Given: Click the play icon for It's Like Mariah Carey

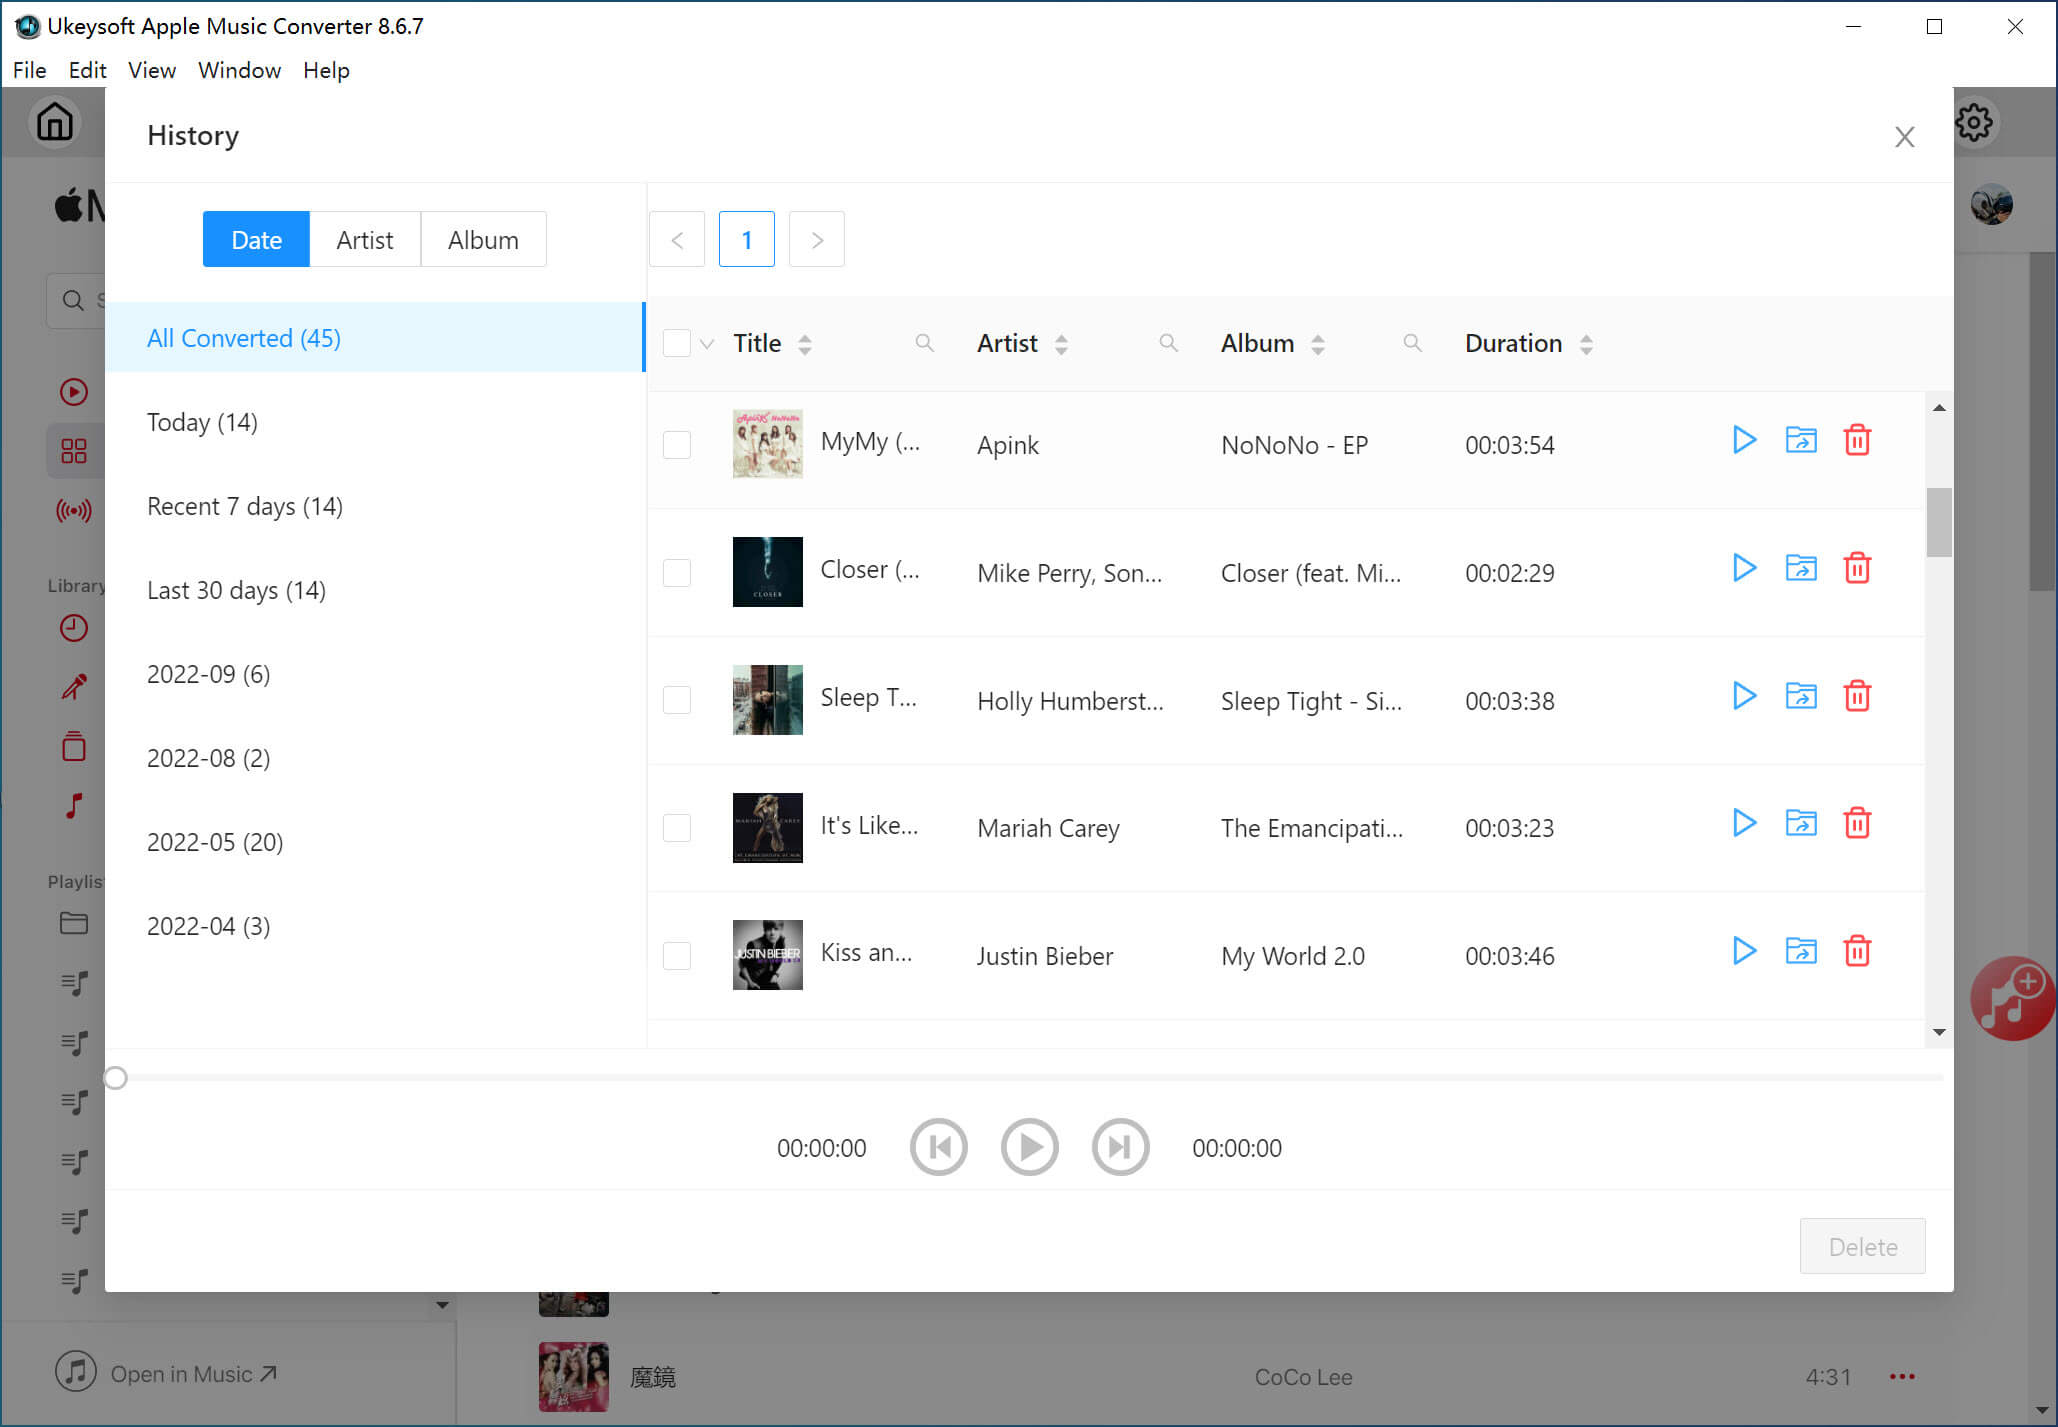Looking at the screenshot, I should click(x=1745, y=824).
